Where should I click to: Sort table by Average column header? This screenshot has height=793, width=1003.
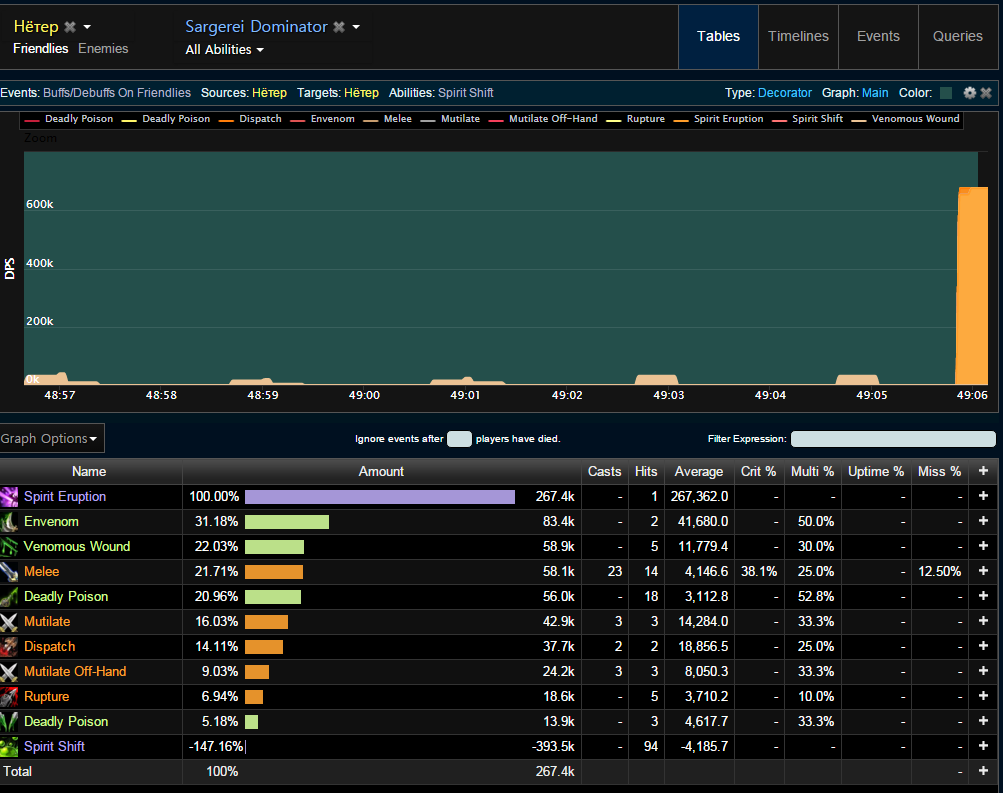tap(699, 471)
